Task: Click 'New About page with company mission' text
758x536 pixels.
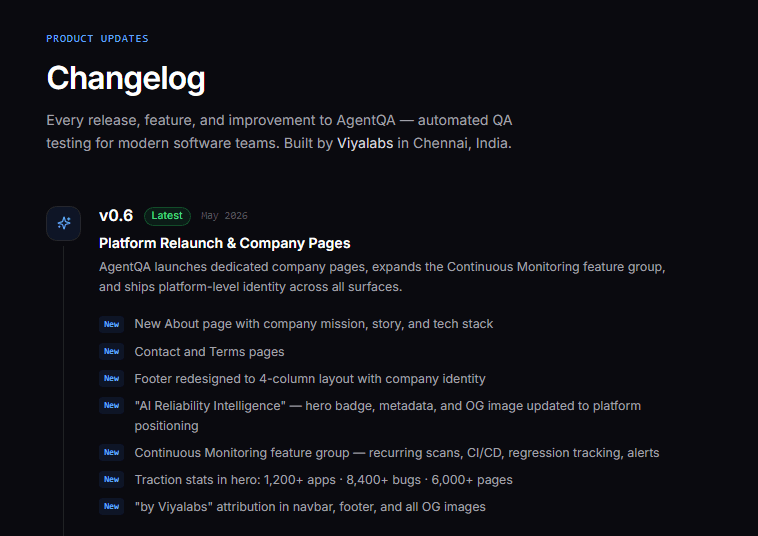Action: coord(314,324)
